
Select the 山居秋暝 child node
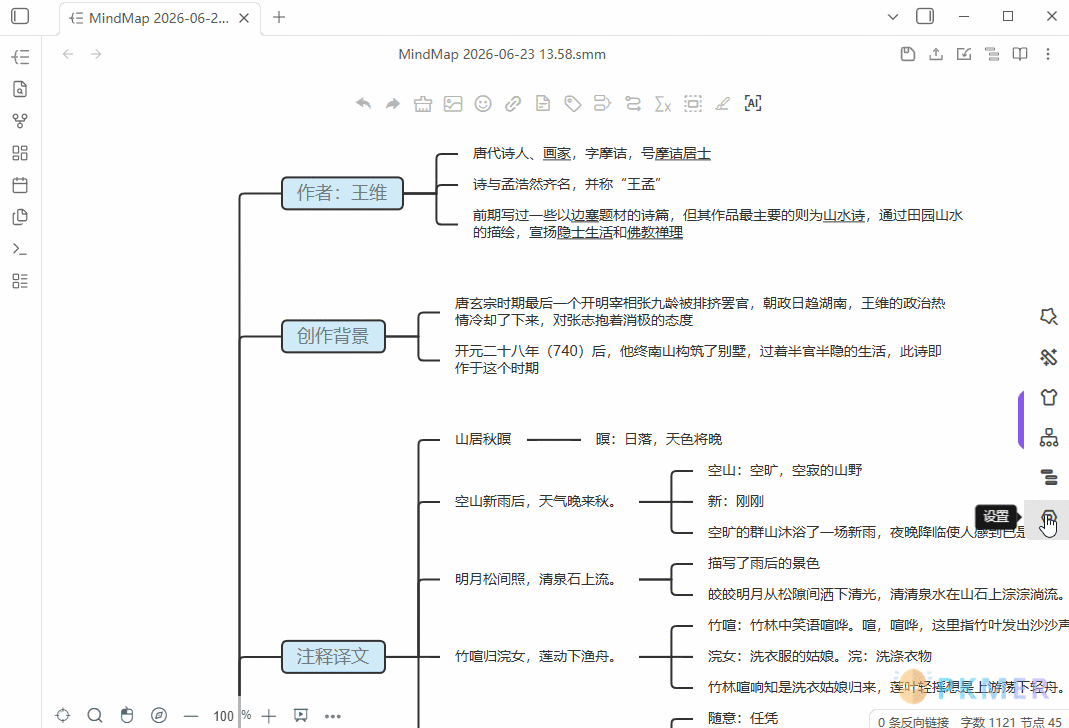pyautogui.click(x=483, y=439)
